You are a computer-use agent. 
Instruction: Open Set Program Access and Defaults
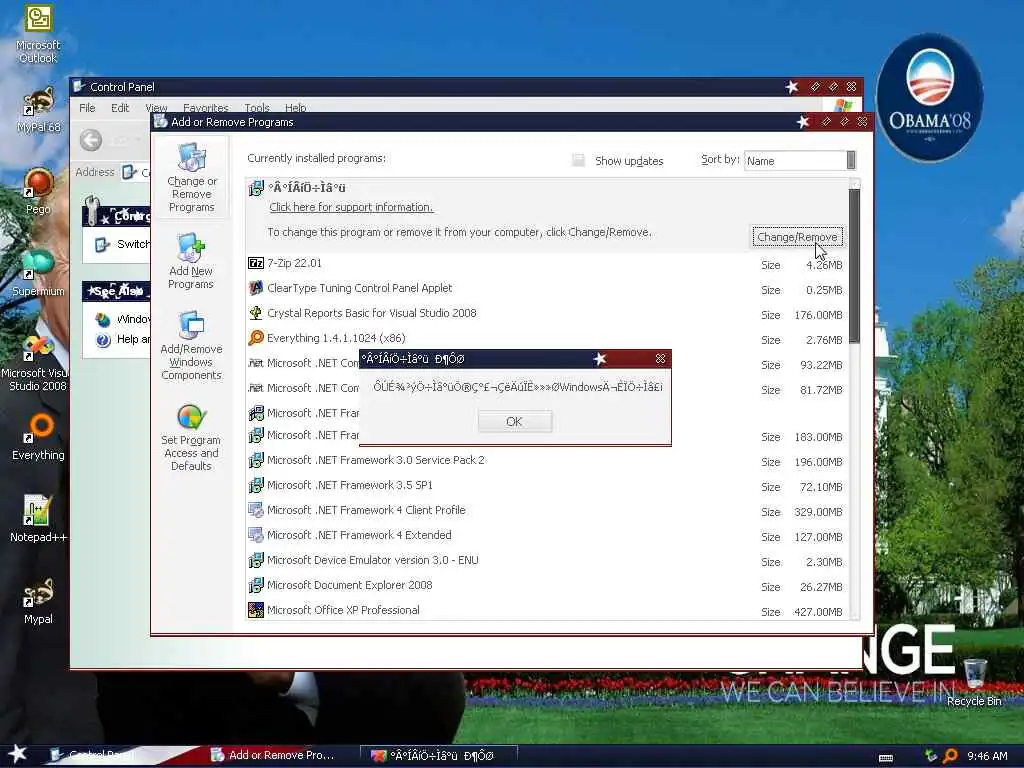click(x=191, y=438)
